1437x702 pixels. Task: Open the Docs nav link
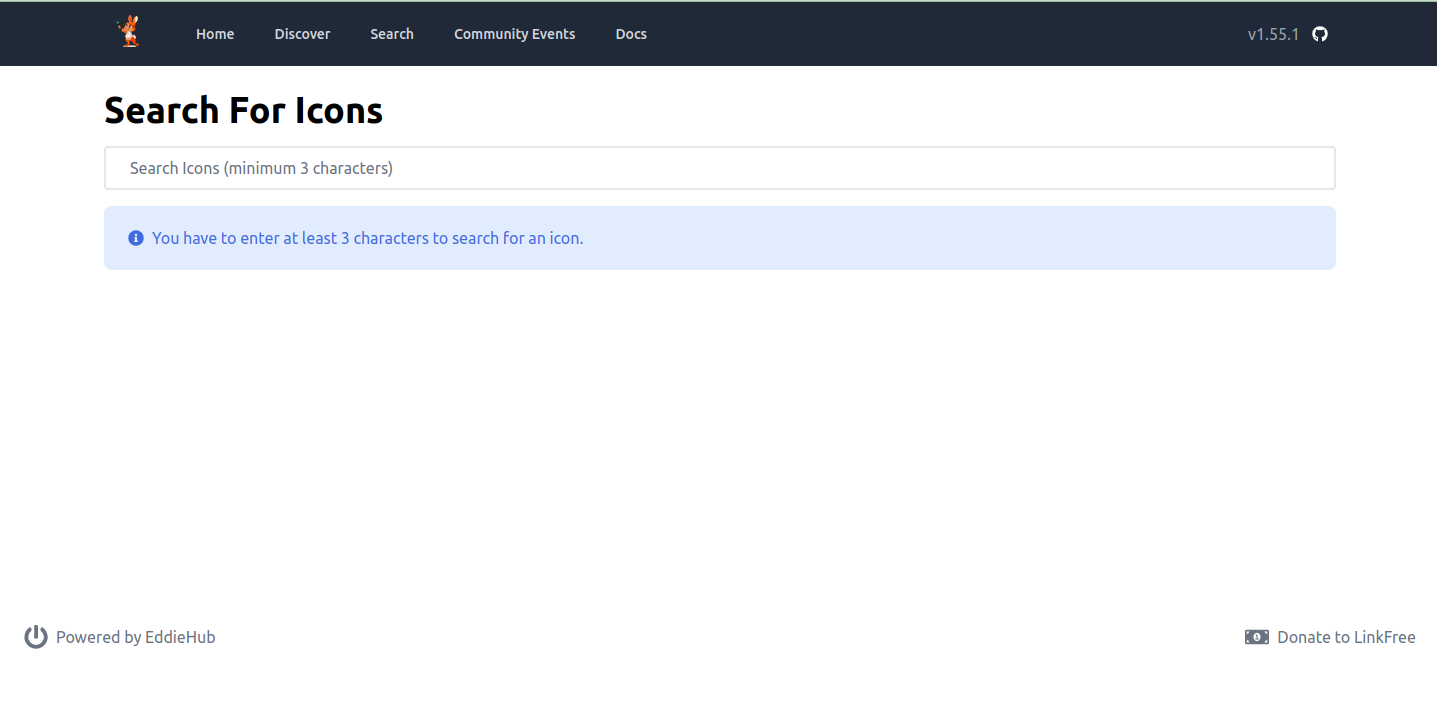point(631,34)
